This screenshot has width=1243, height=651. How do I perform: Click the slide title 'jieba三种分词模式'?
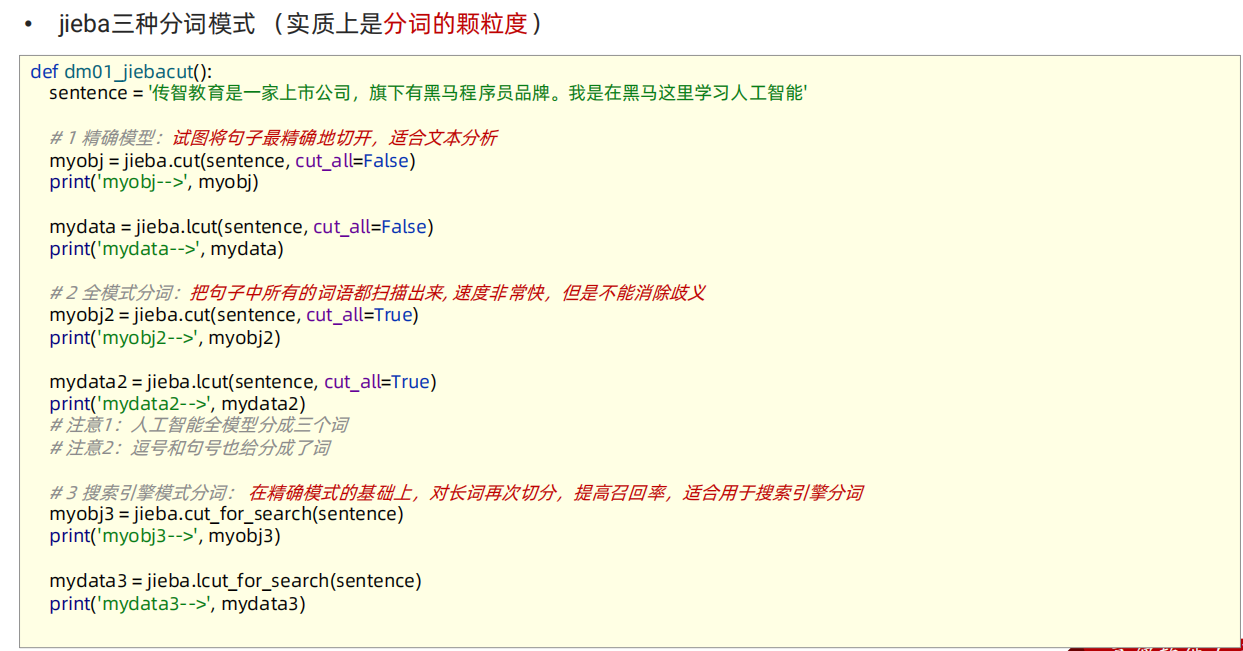click(x=156, y=25)
